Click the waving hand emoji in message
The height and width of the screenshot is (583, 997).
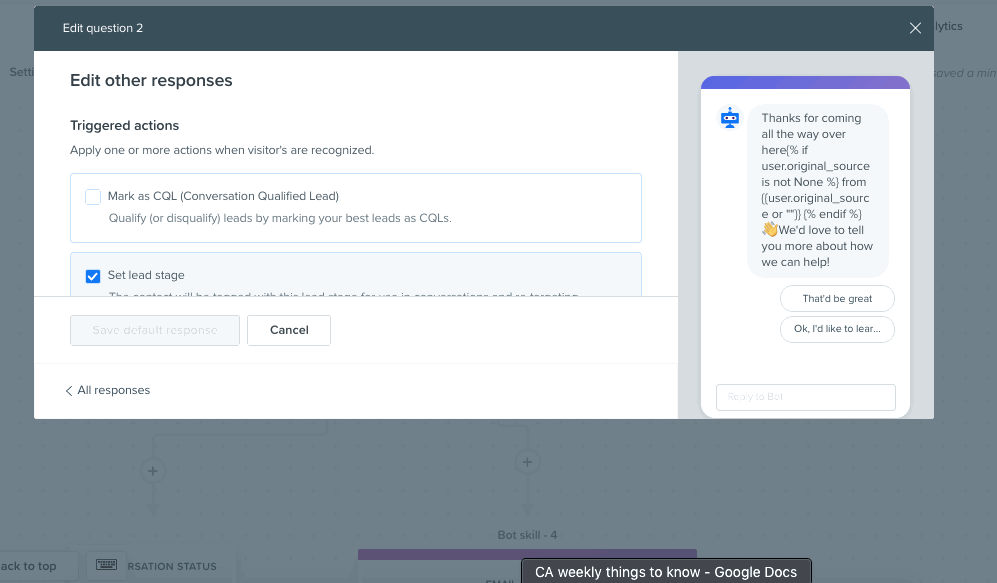click(x=770, y=230)
